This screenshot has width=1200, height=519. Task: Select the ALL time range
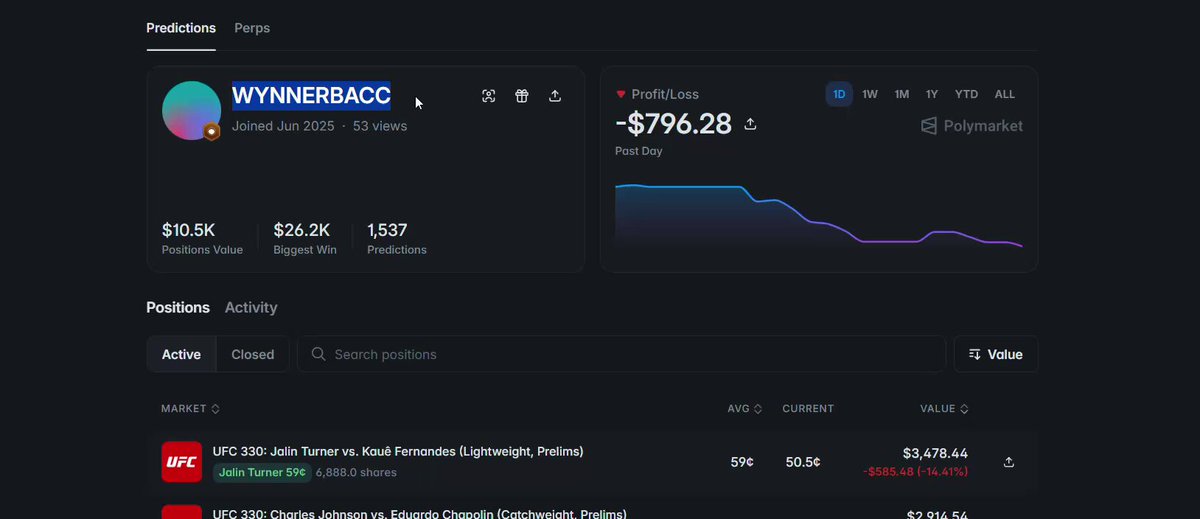pos(1005,94)
